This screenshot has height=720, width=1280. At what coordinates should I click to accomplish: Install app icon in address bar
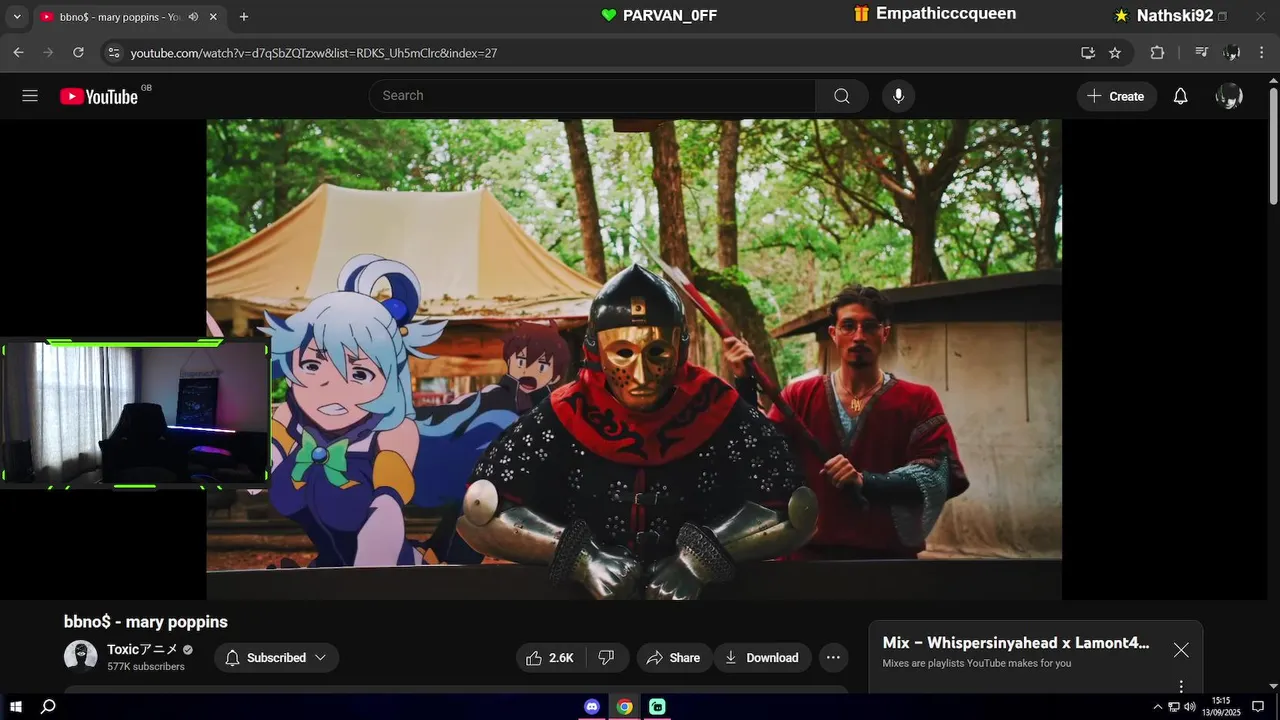1088,52
